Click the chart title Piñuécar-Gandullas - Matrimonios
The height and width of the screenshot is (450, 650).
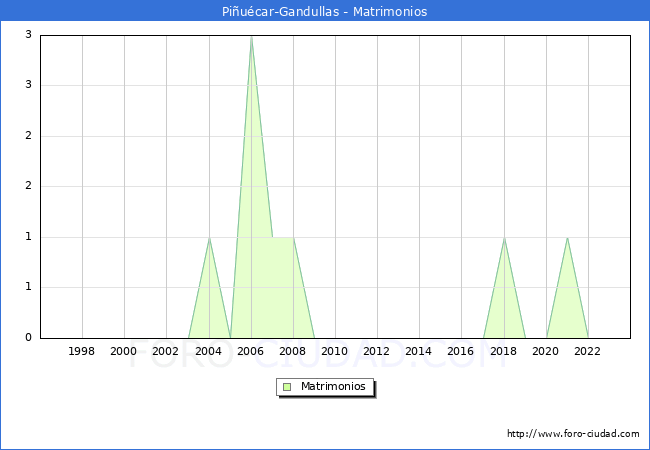point(325,12)
